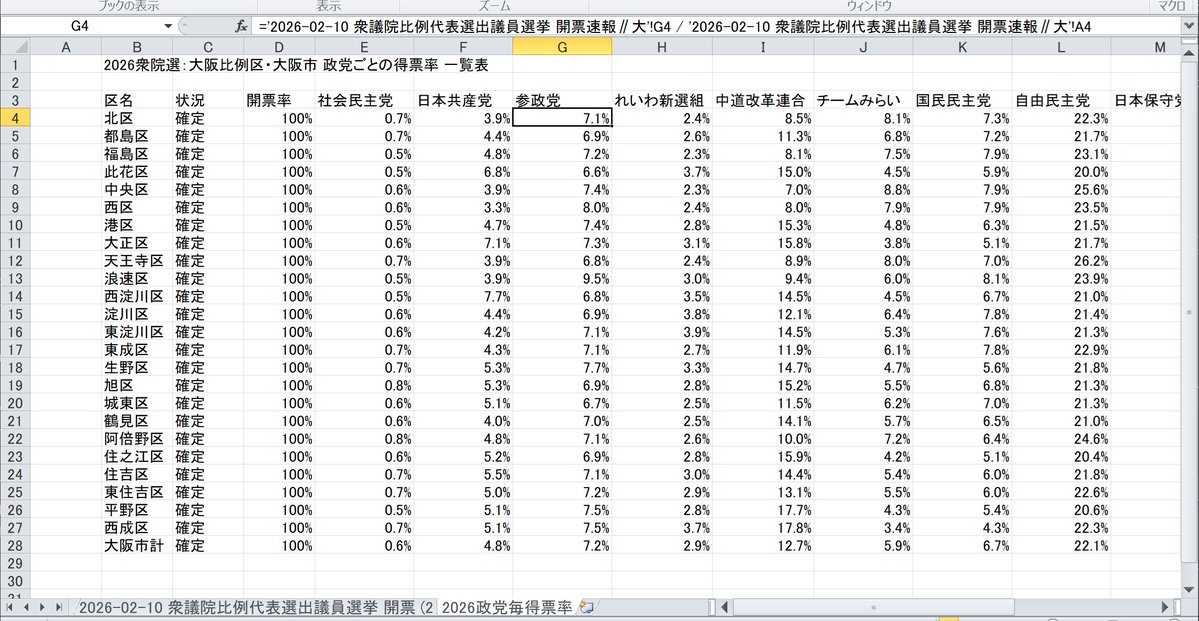Go to the last sheet tab
Screen dimensions: 1199x621
[x=60, y=607]
